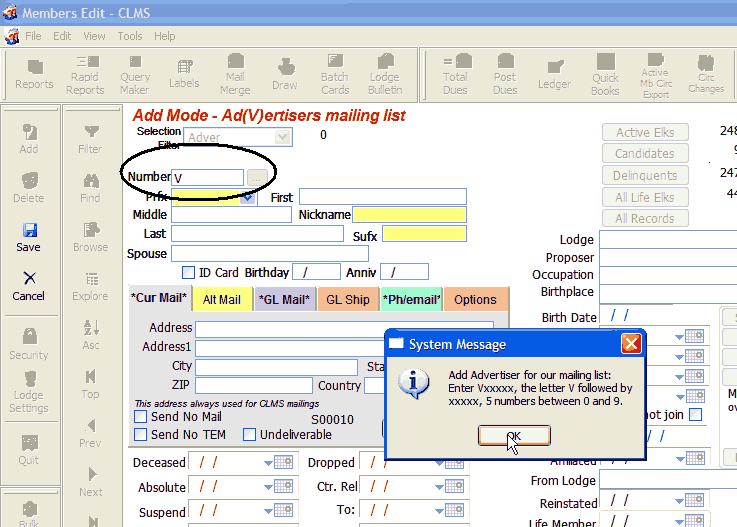Expand the Prfx dropdown
Viewport: 737px width, 527px height.
[x=248, y=197]
